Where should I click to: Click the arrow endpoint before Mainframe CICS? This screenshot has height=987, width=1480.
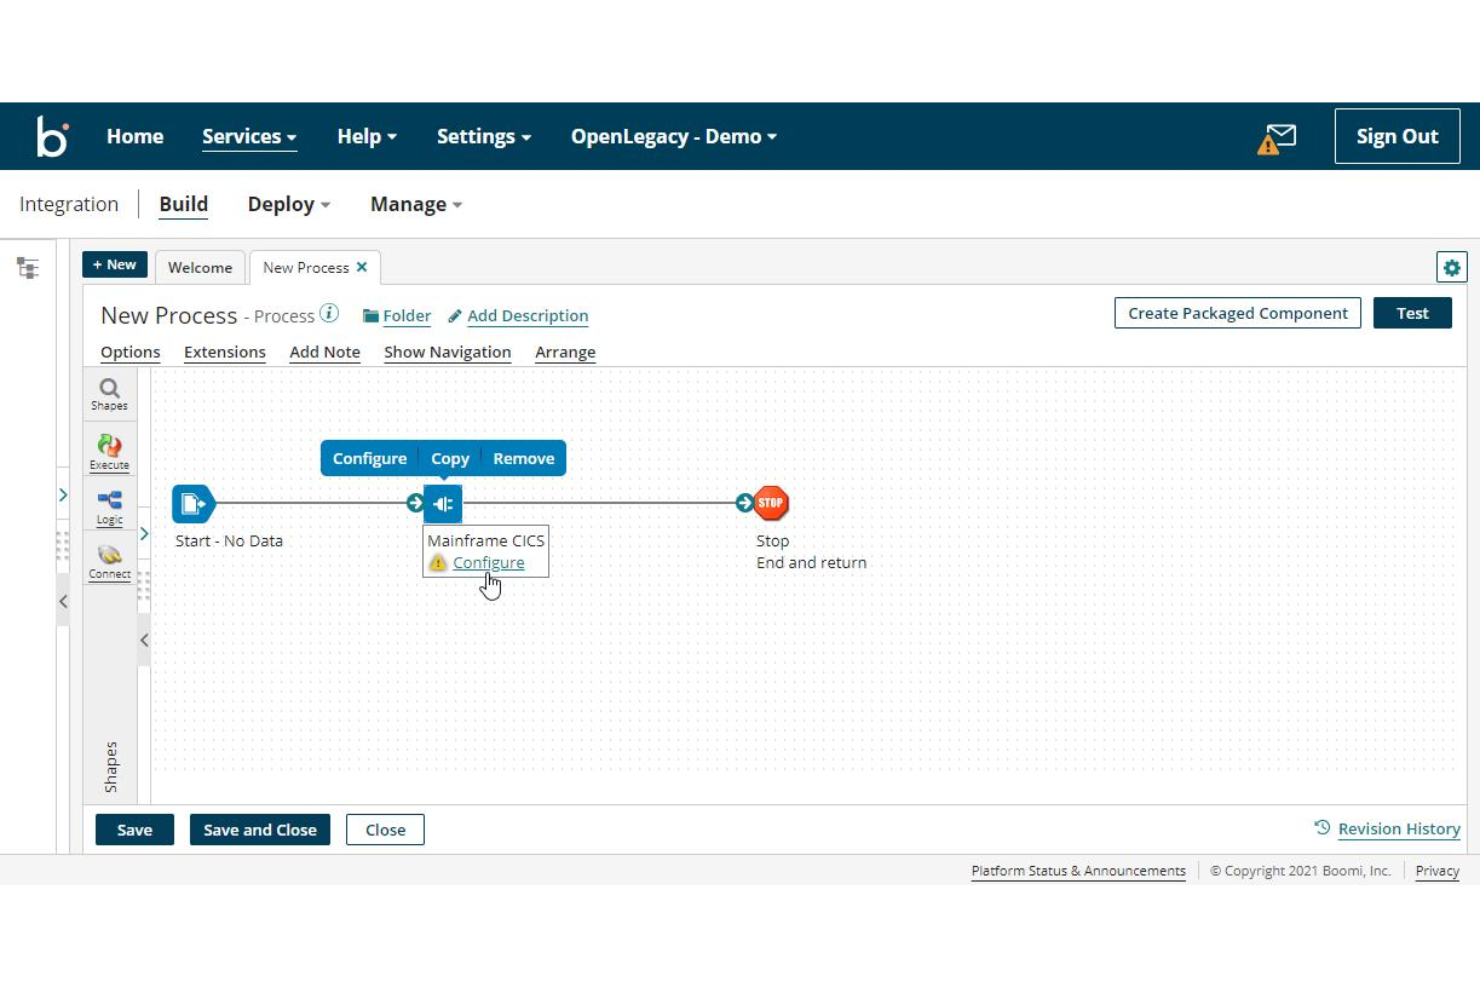(x=415, y=503)
